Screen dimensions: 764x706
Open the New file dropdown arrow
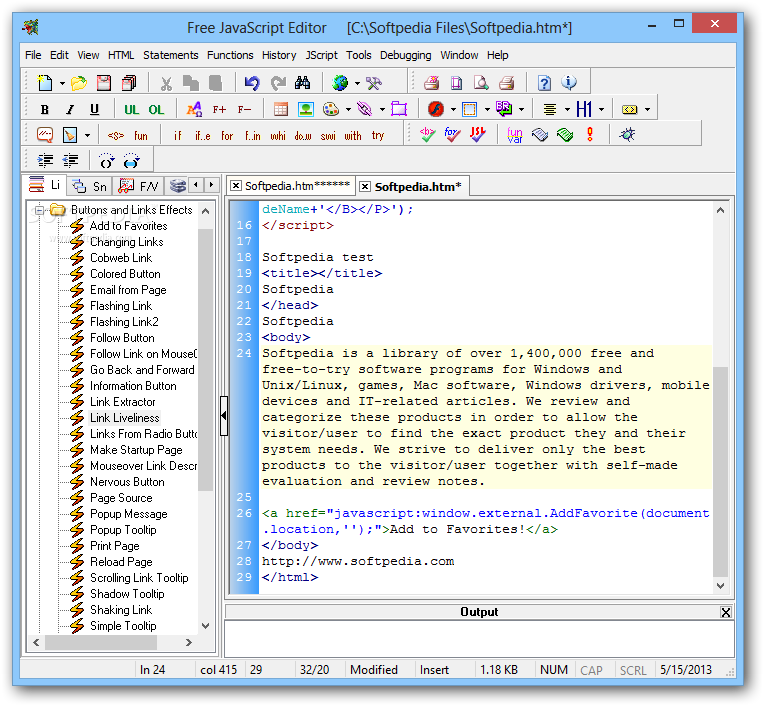(x=62, y=84)
